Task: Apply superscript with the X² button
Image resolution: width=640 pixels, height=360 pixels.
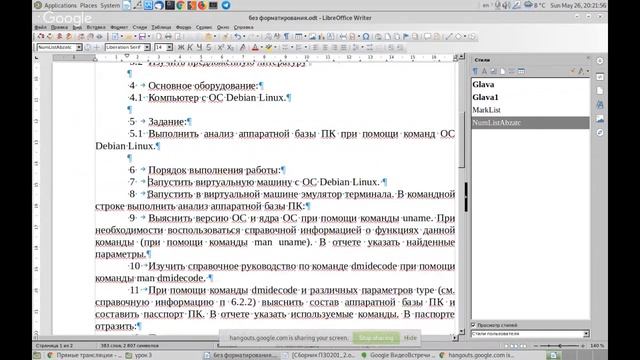Action: [220, 47]
